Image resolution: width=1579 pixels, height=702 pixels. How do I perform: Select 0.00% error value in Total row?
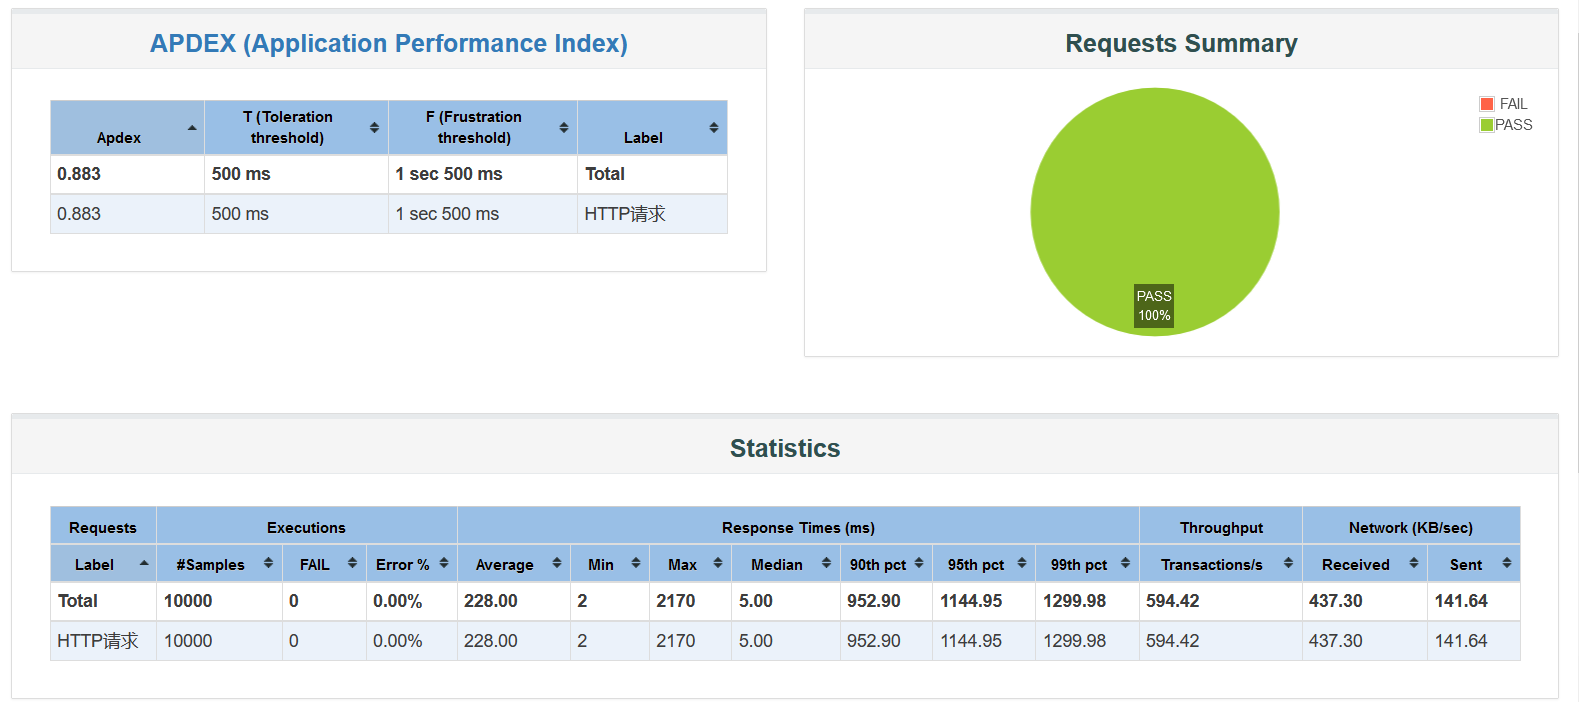coord(398,601)
